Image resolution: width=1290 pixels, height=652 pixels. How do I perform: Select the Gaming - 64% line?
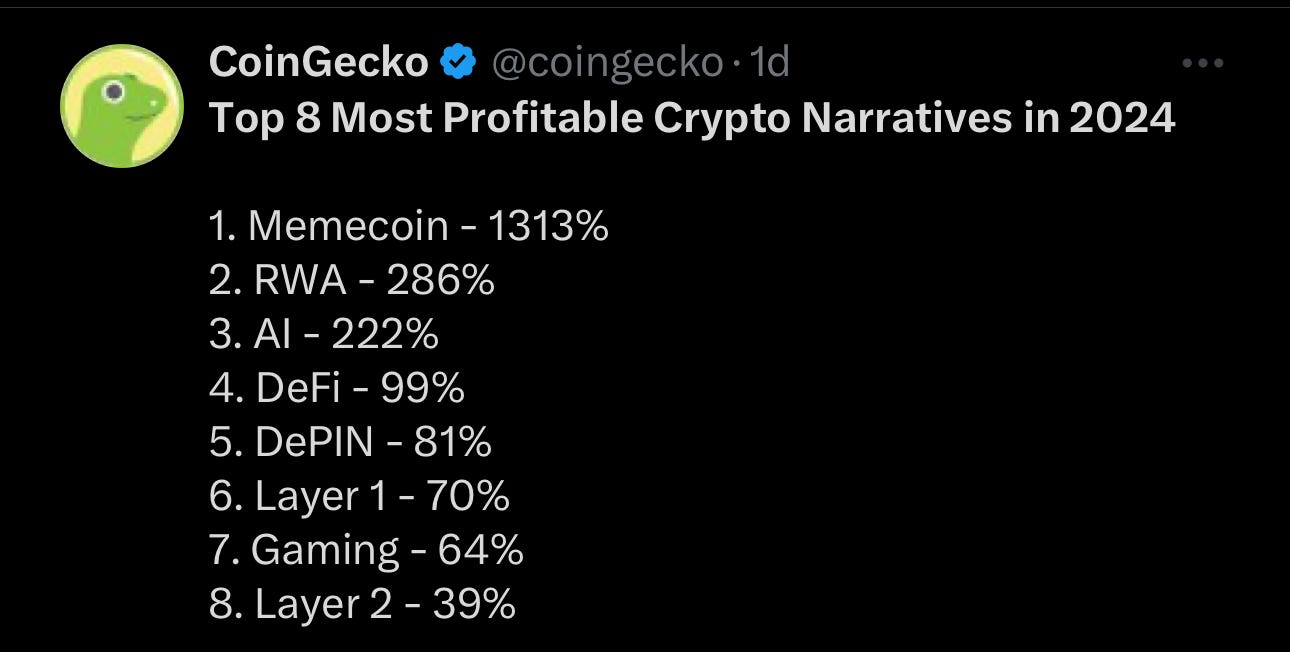pyautogui.click(x=367, y=550)
